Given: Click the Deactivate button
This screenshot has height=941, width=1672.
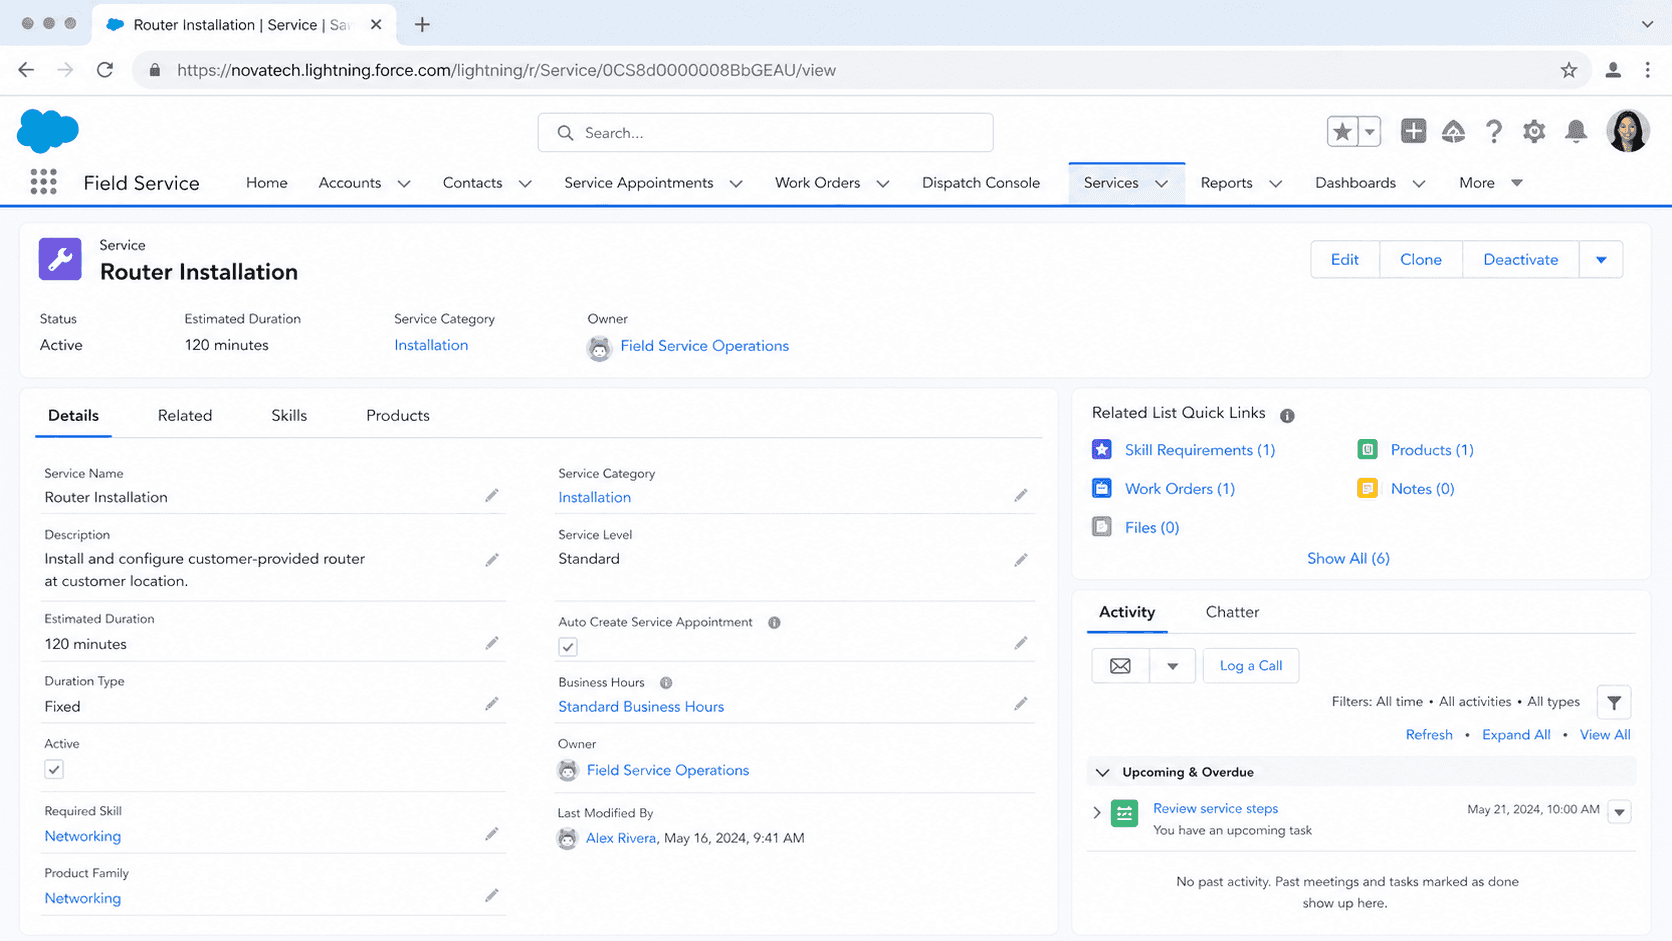Looking at the screenshot, I should coord(1521,260).
